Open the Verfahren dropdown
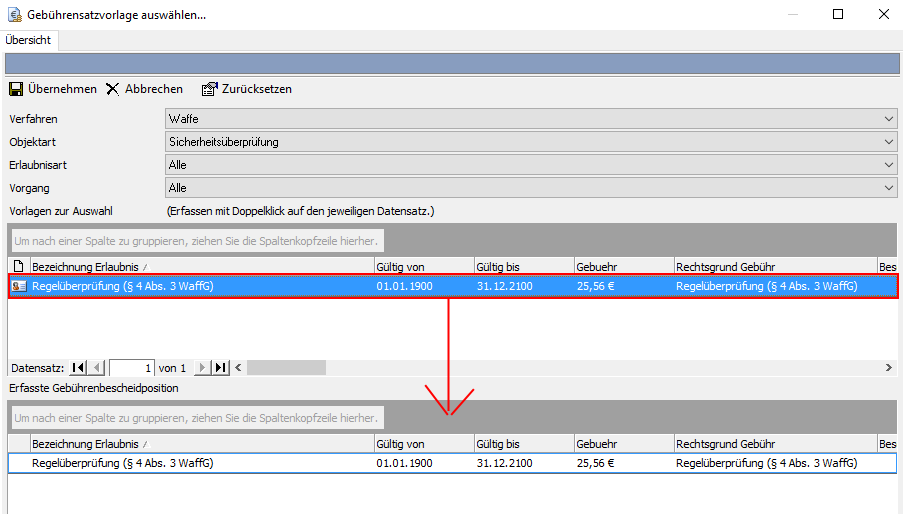The image size is (903, 514). click(889, 119)
